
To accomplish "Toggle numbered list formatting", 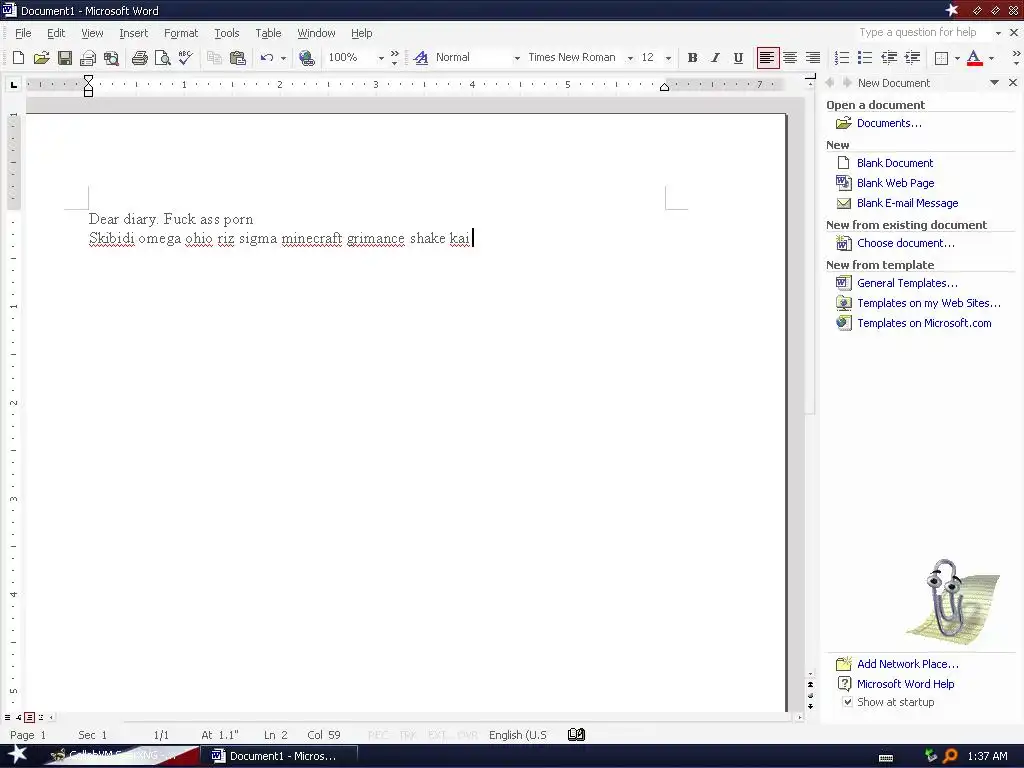I will (x=842, y=58).
